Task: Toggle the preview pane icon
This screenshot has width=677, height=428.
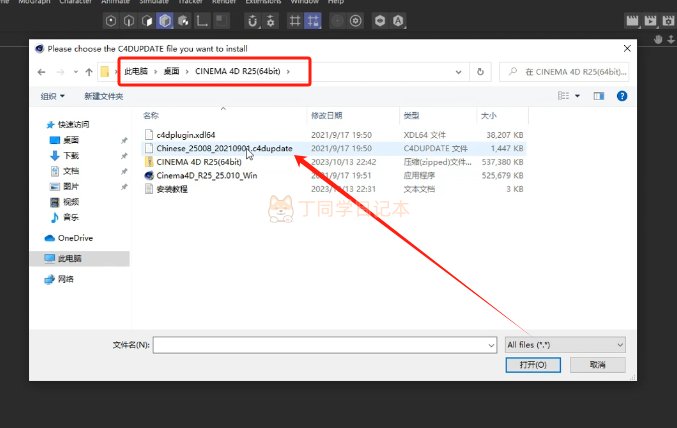Action: [x=599, y=96]
